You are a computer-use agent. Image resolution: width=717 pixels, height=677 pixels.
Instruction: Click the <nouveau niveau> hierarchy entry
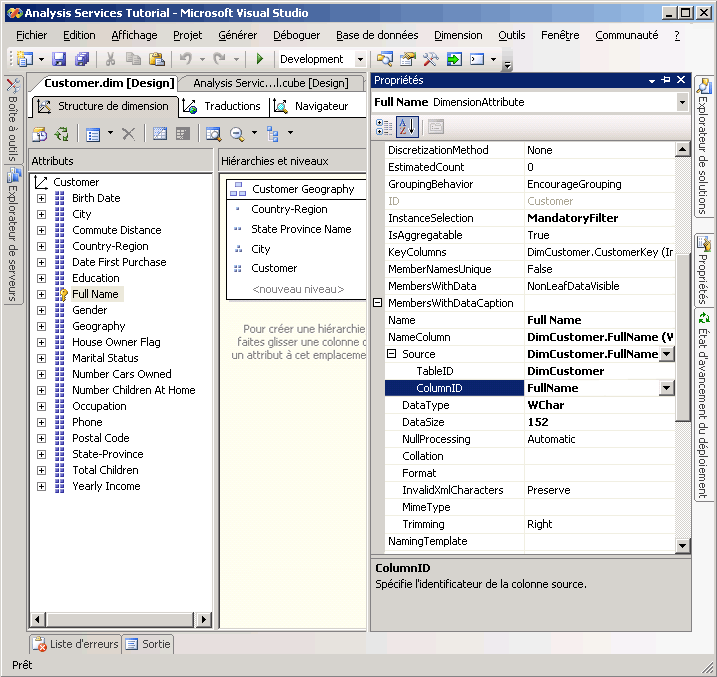[x=298, y=289]
